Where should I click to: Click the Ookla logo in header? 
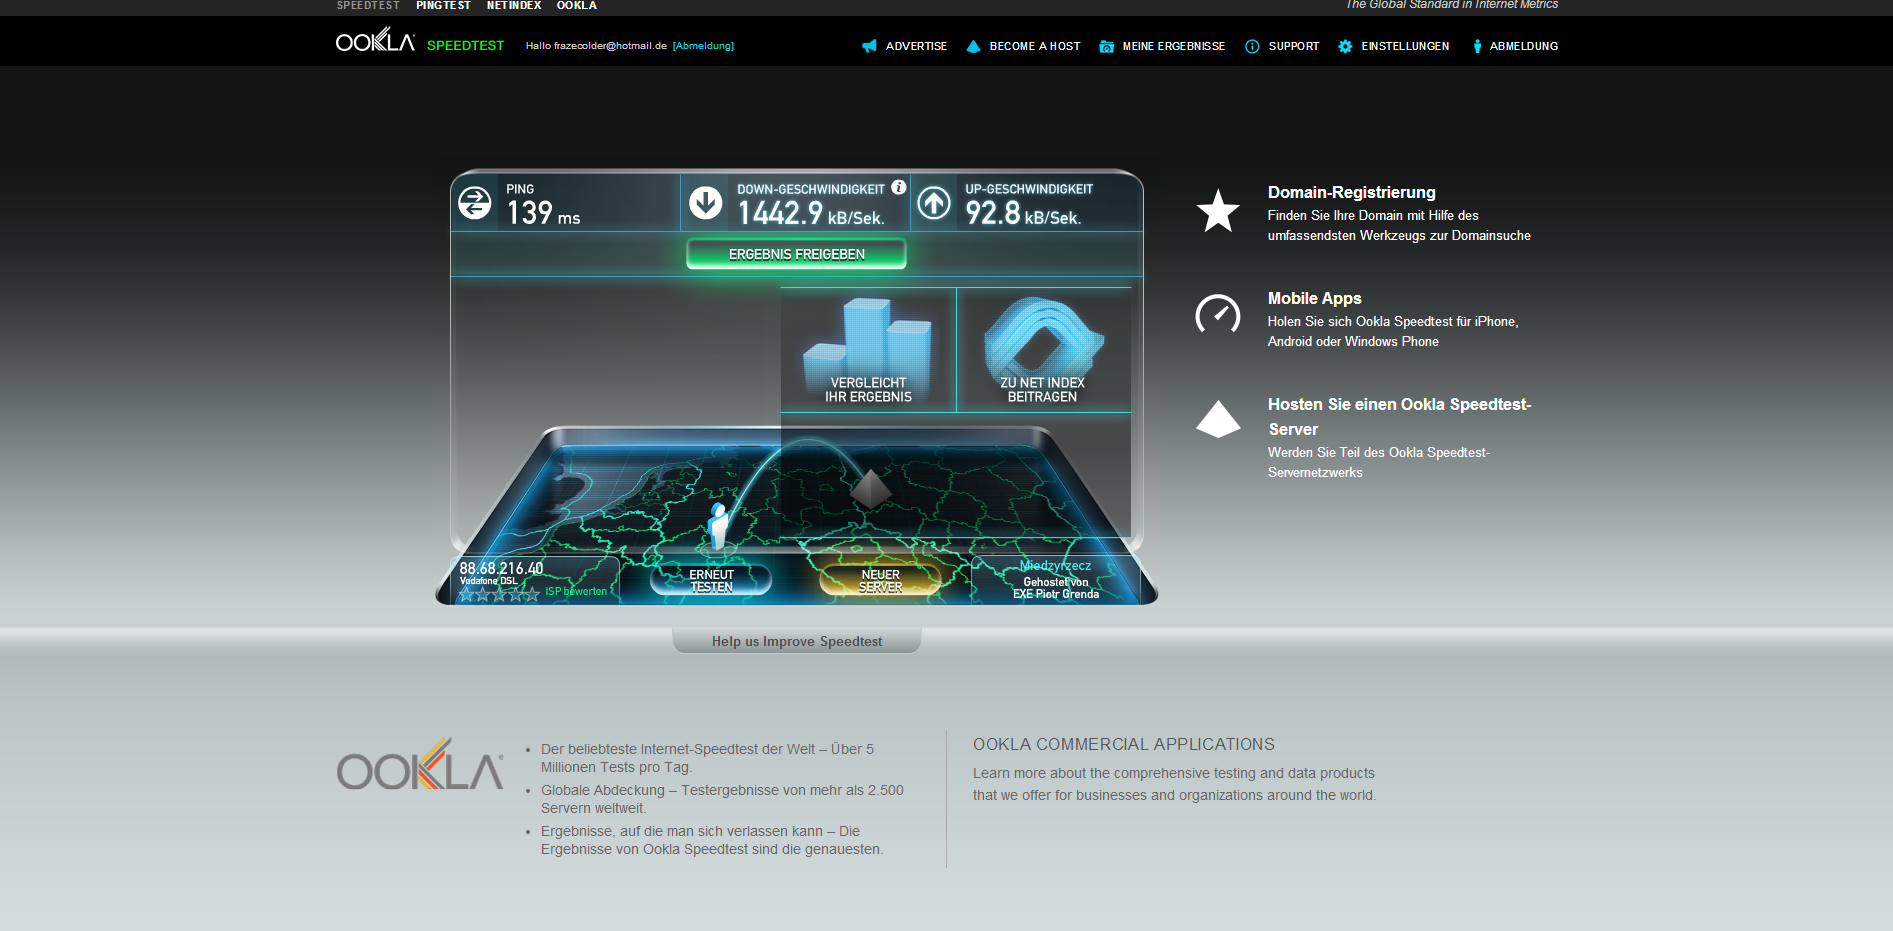coord(375,41)
